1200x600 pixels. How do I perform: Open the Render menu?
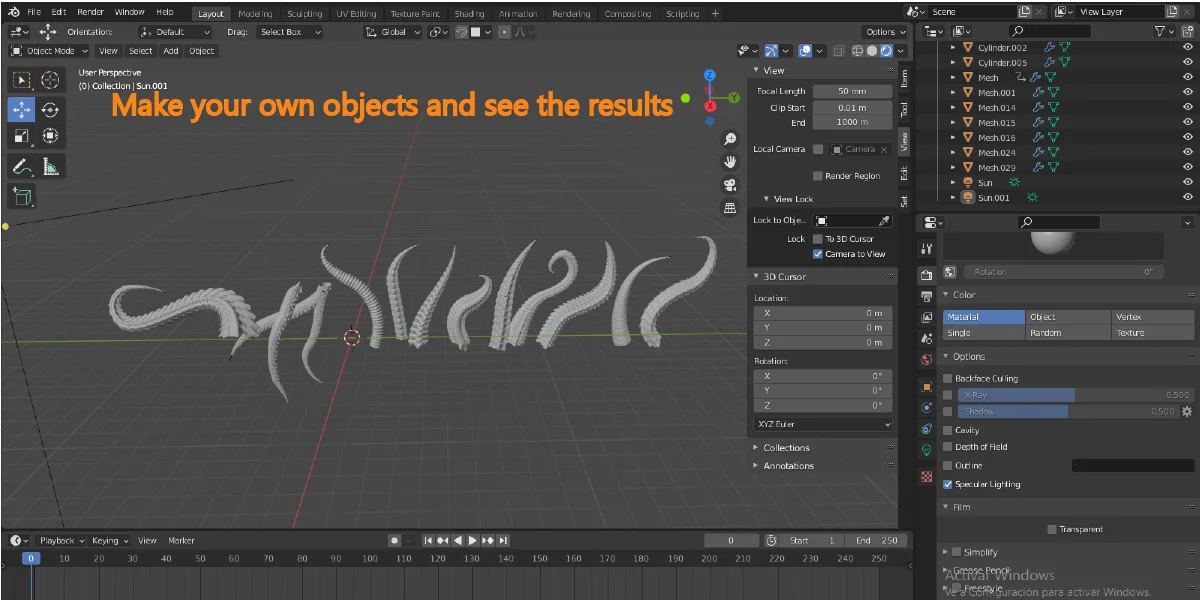pos(90,12)
